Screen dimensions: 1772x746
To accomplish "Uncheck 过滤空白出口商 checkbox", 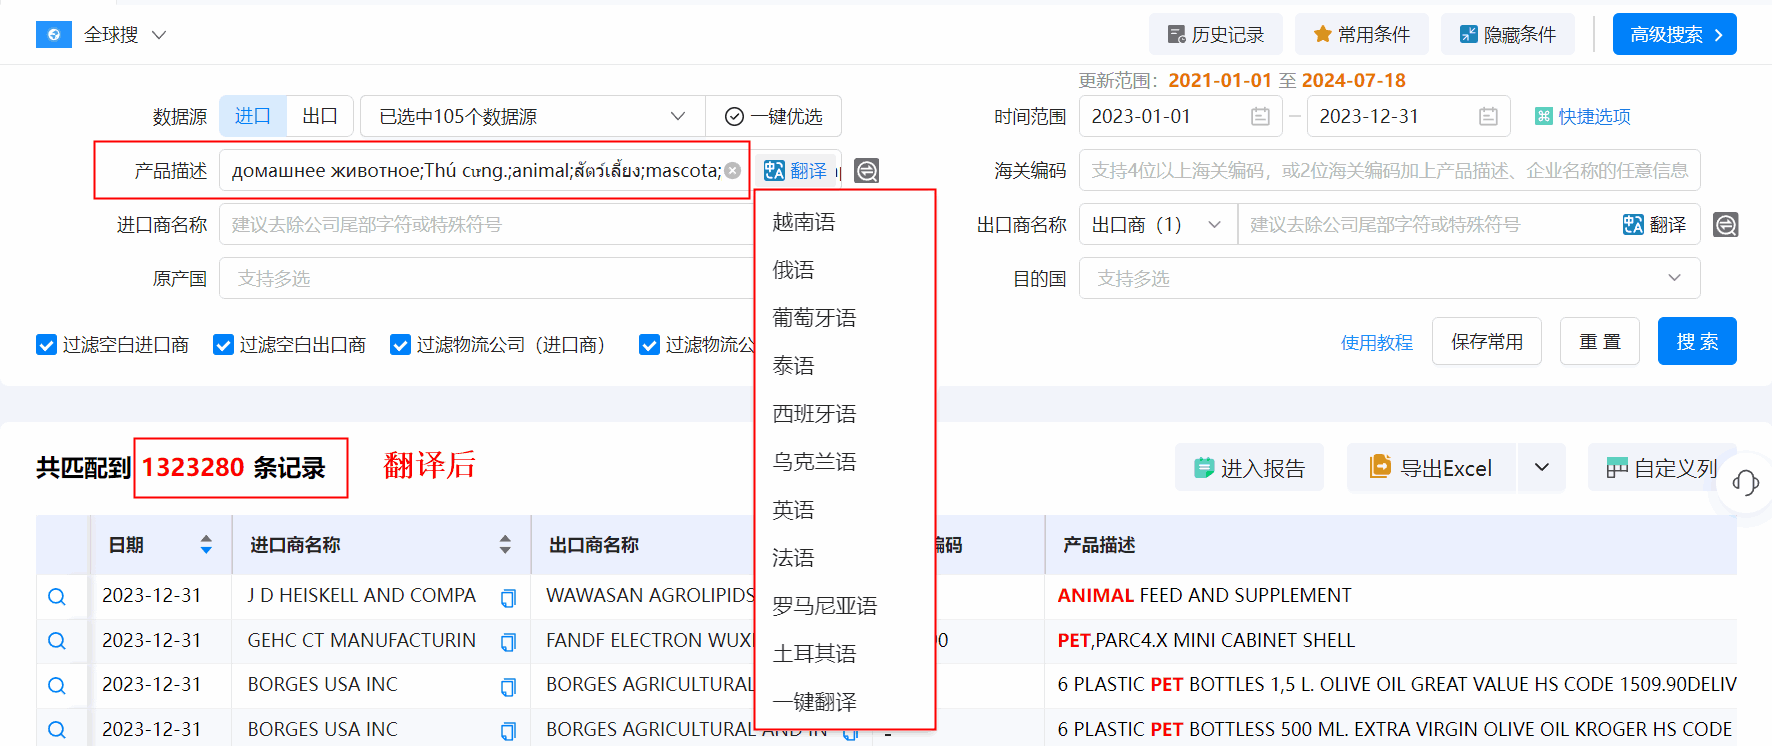I will click(x=223, y=345).
